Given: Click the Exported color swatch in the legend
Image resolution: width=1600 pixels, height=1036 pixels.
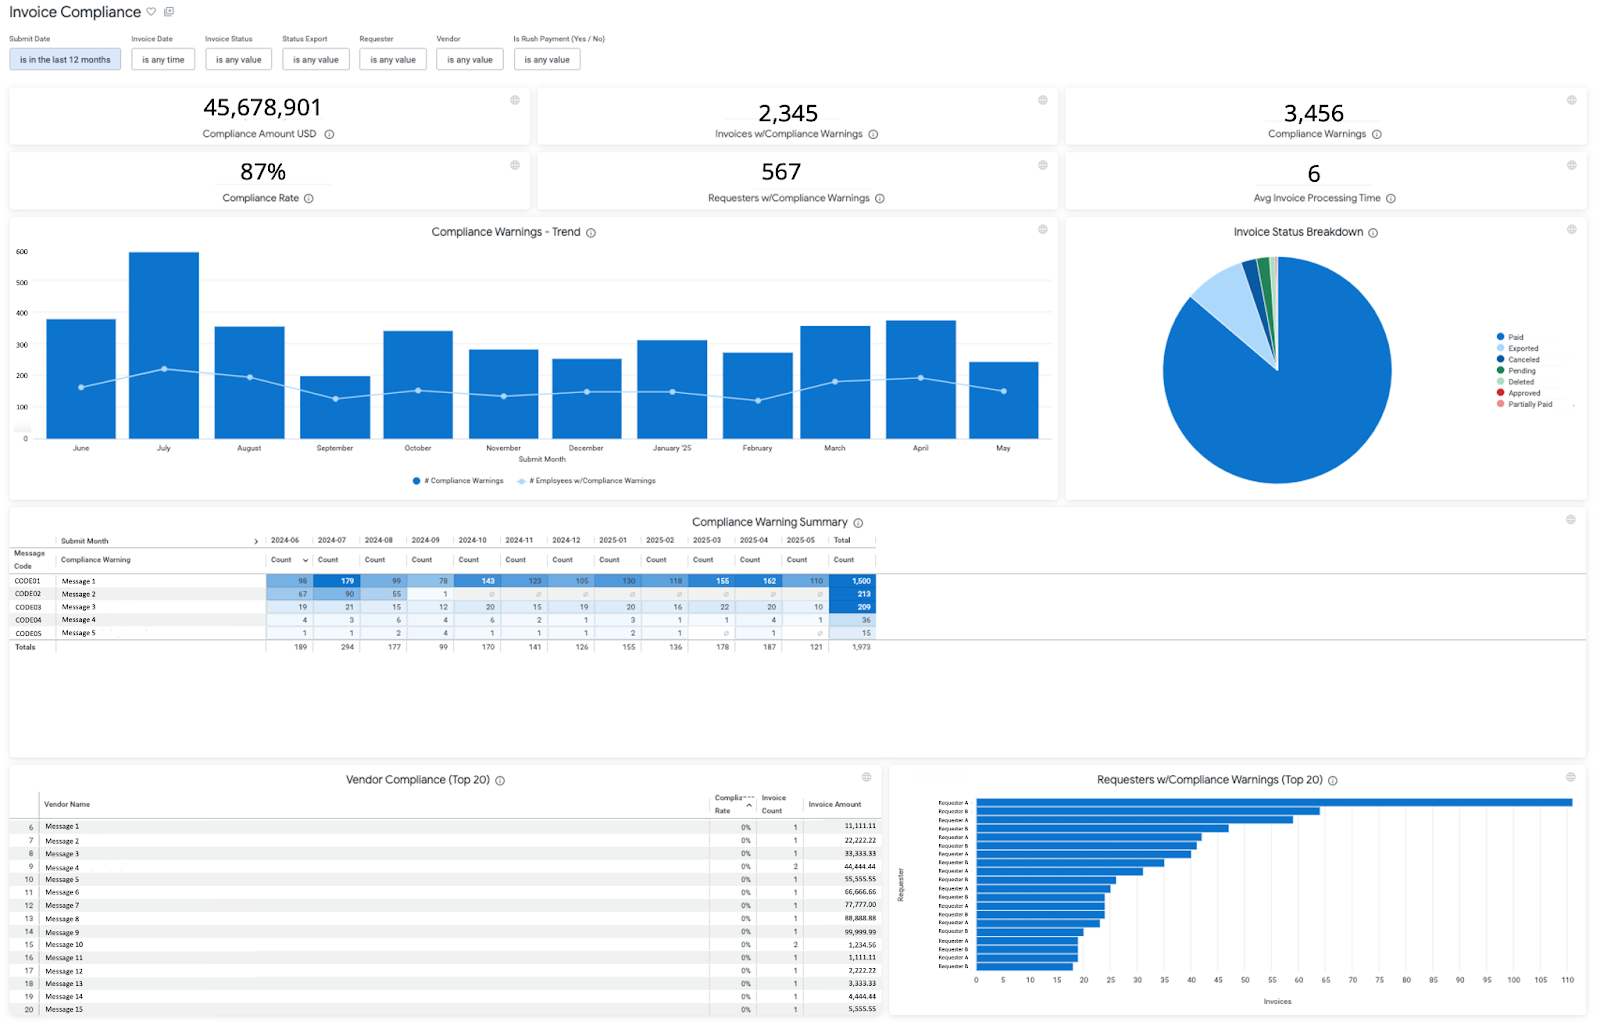Looking at the screenshot, I should pos(1498,348).
